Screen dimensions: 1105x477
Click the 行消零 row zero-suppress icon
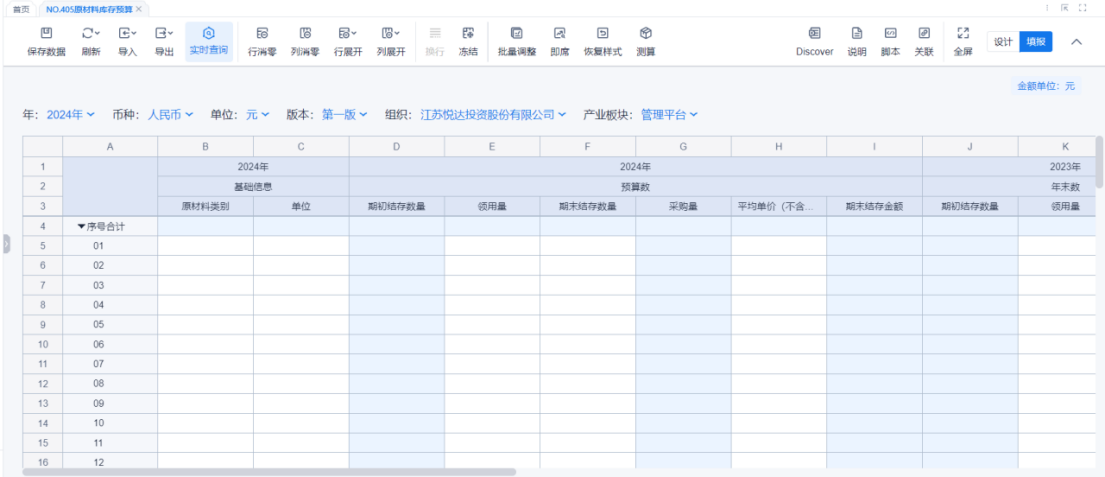(x=262, y=34)
